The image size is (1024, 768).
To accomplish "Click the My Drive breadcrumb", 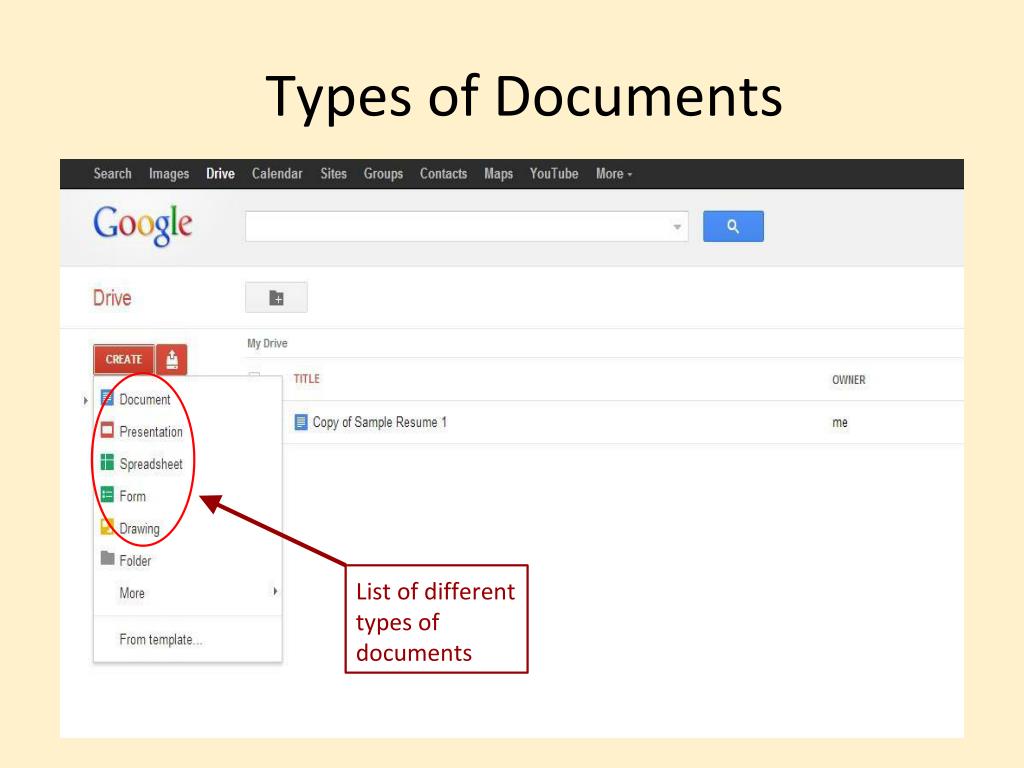I will click(x=267, y=343).
